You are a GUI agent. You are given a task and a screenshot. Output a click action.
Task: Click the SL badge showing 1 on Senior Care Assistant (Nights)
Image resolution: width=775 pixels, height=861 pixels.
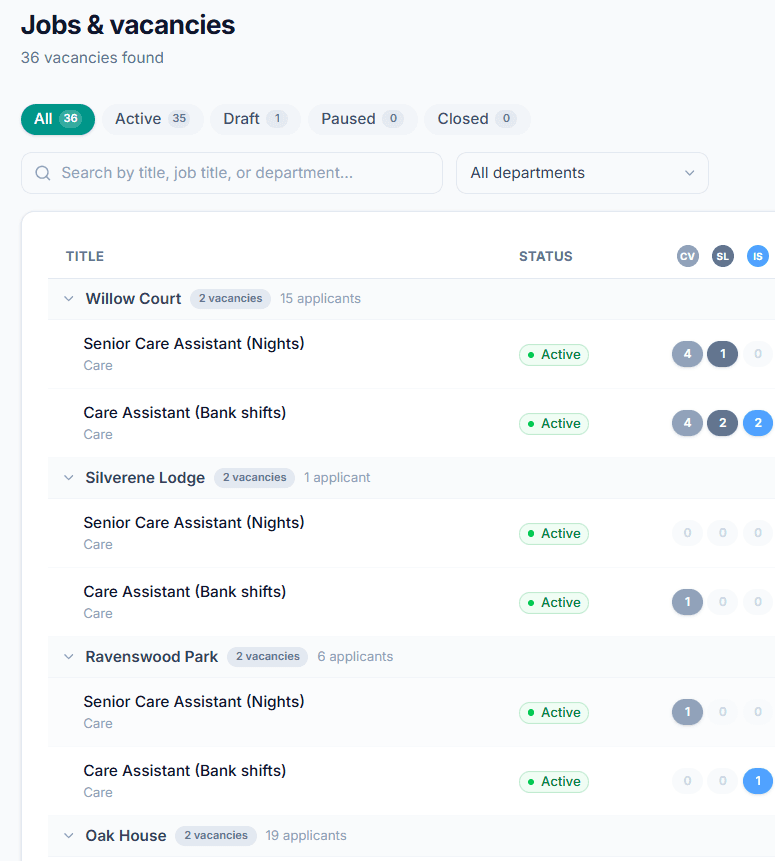coord(722,354)
